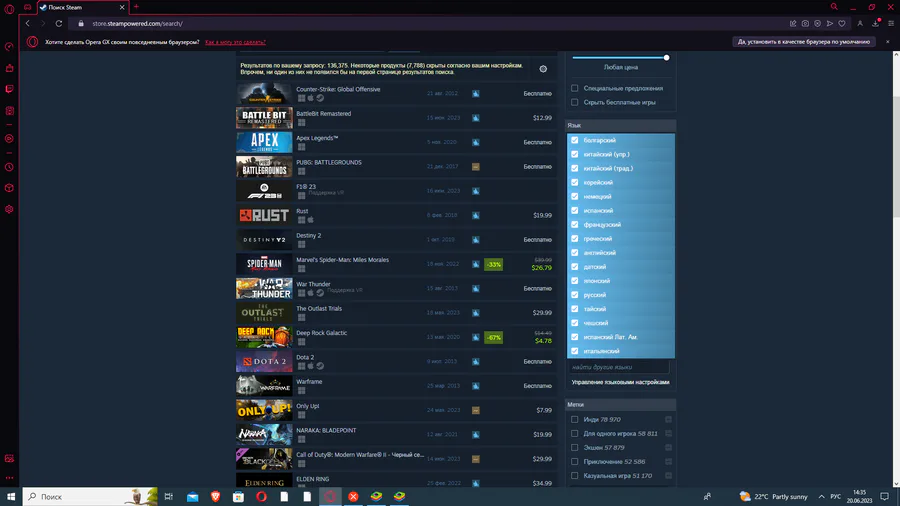This screenshot has height=506, width=900.
Task: Open History clock icon in sidebar
Action: point(9,167)
